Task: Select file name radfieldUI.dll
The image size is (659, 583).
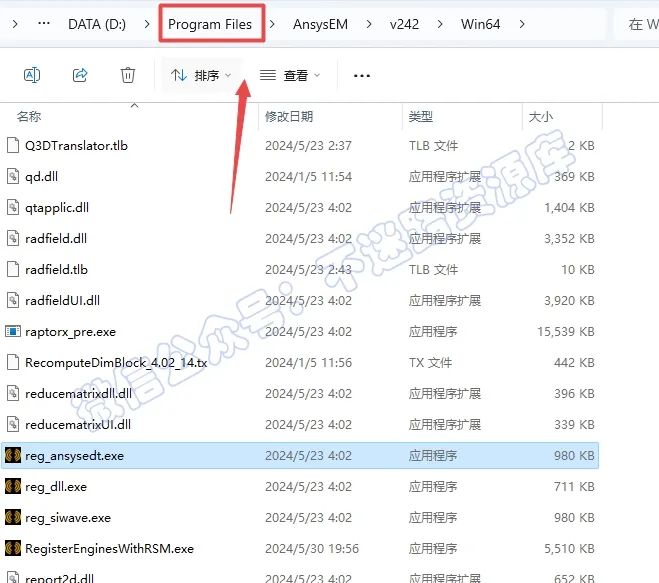Action: click(x=63, y=301)
